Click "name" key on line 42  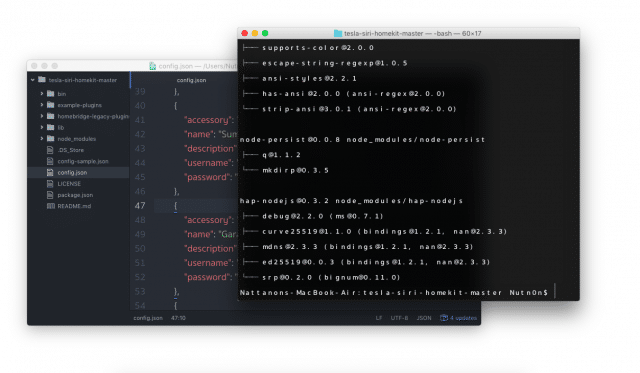(x=200, y=134)
